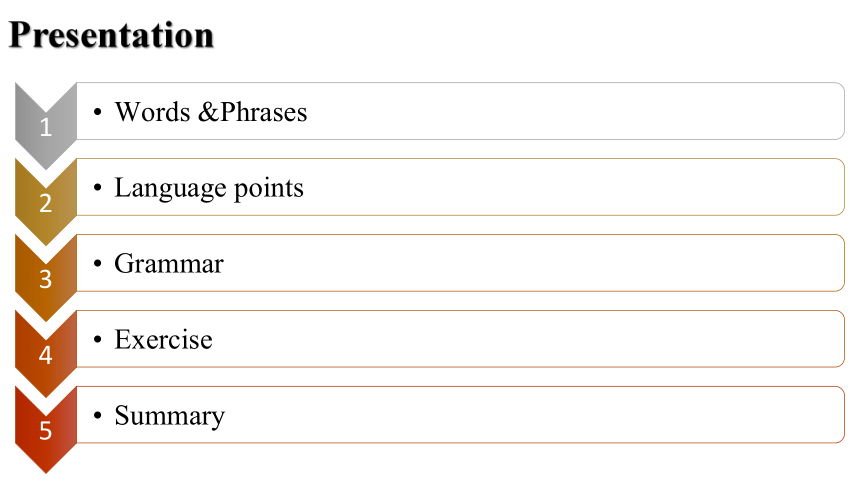Click the bullet before Exercise
The width and height of the screenshot is (860, 484).
(98, 340)
